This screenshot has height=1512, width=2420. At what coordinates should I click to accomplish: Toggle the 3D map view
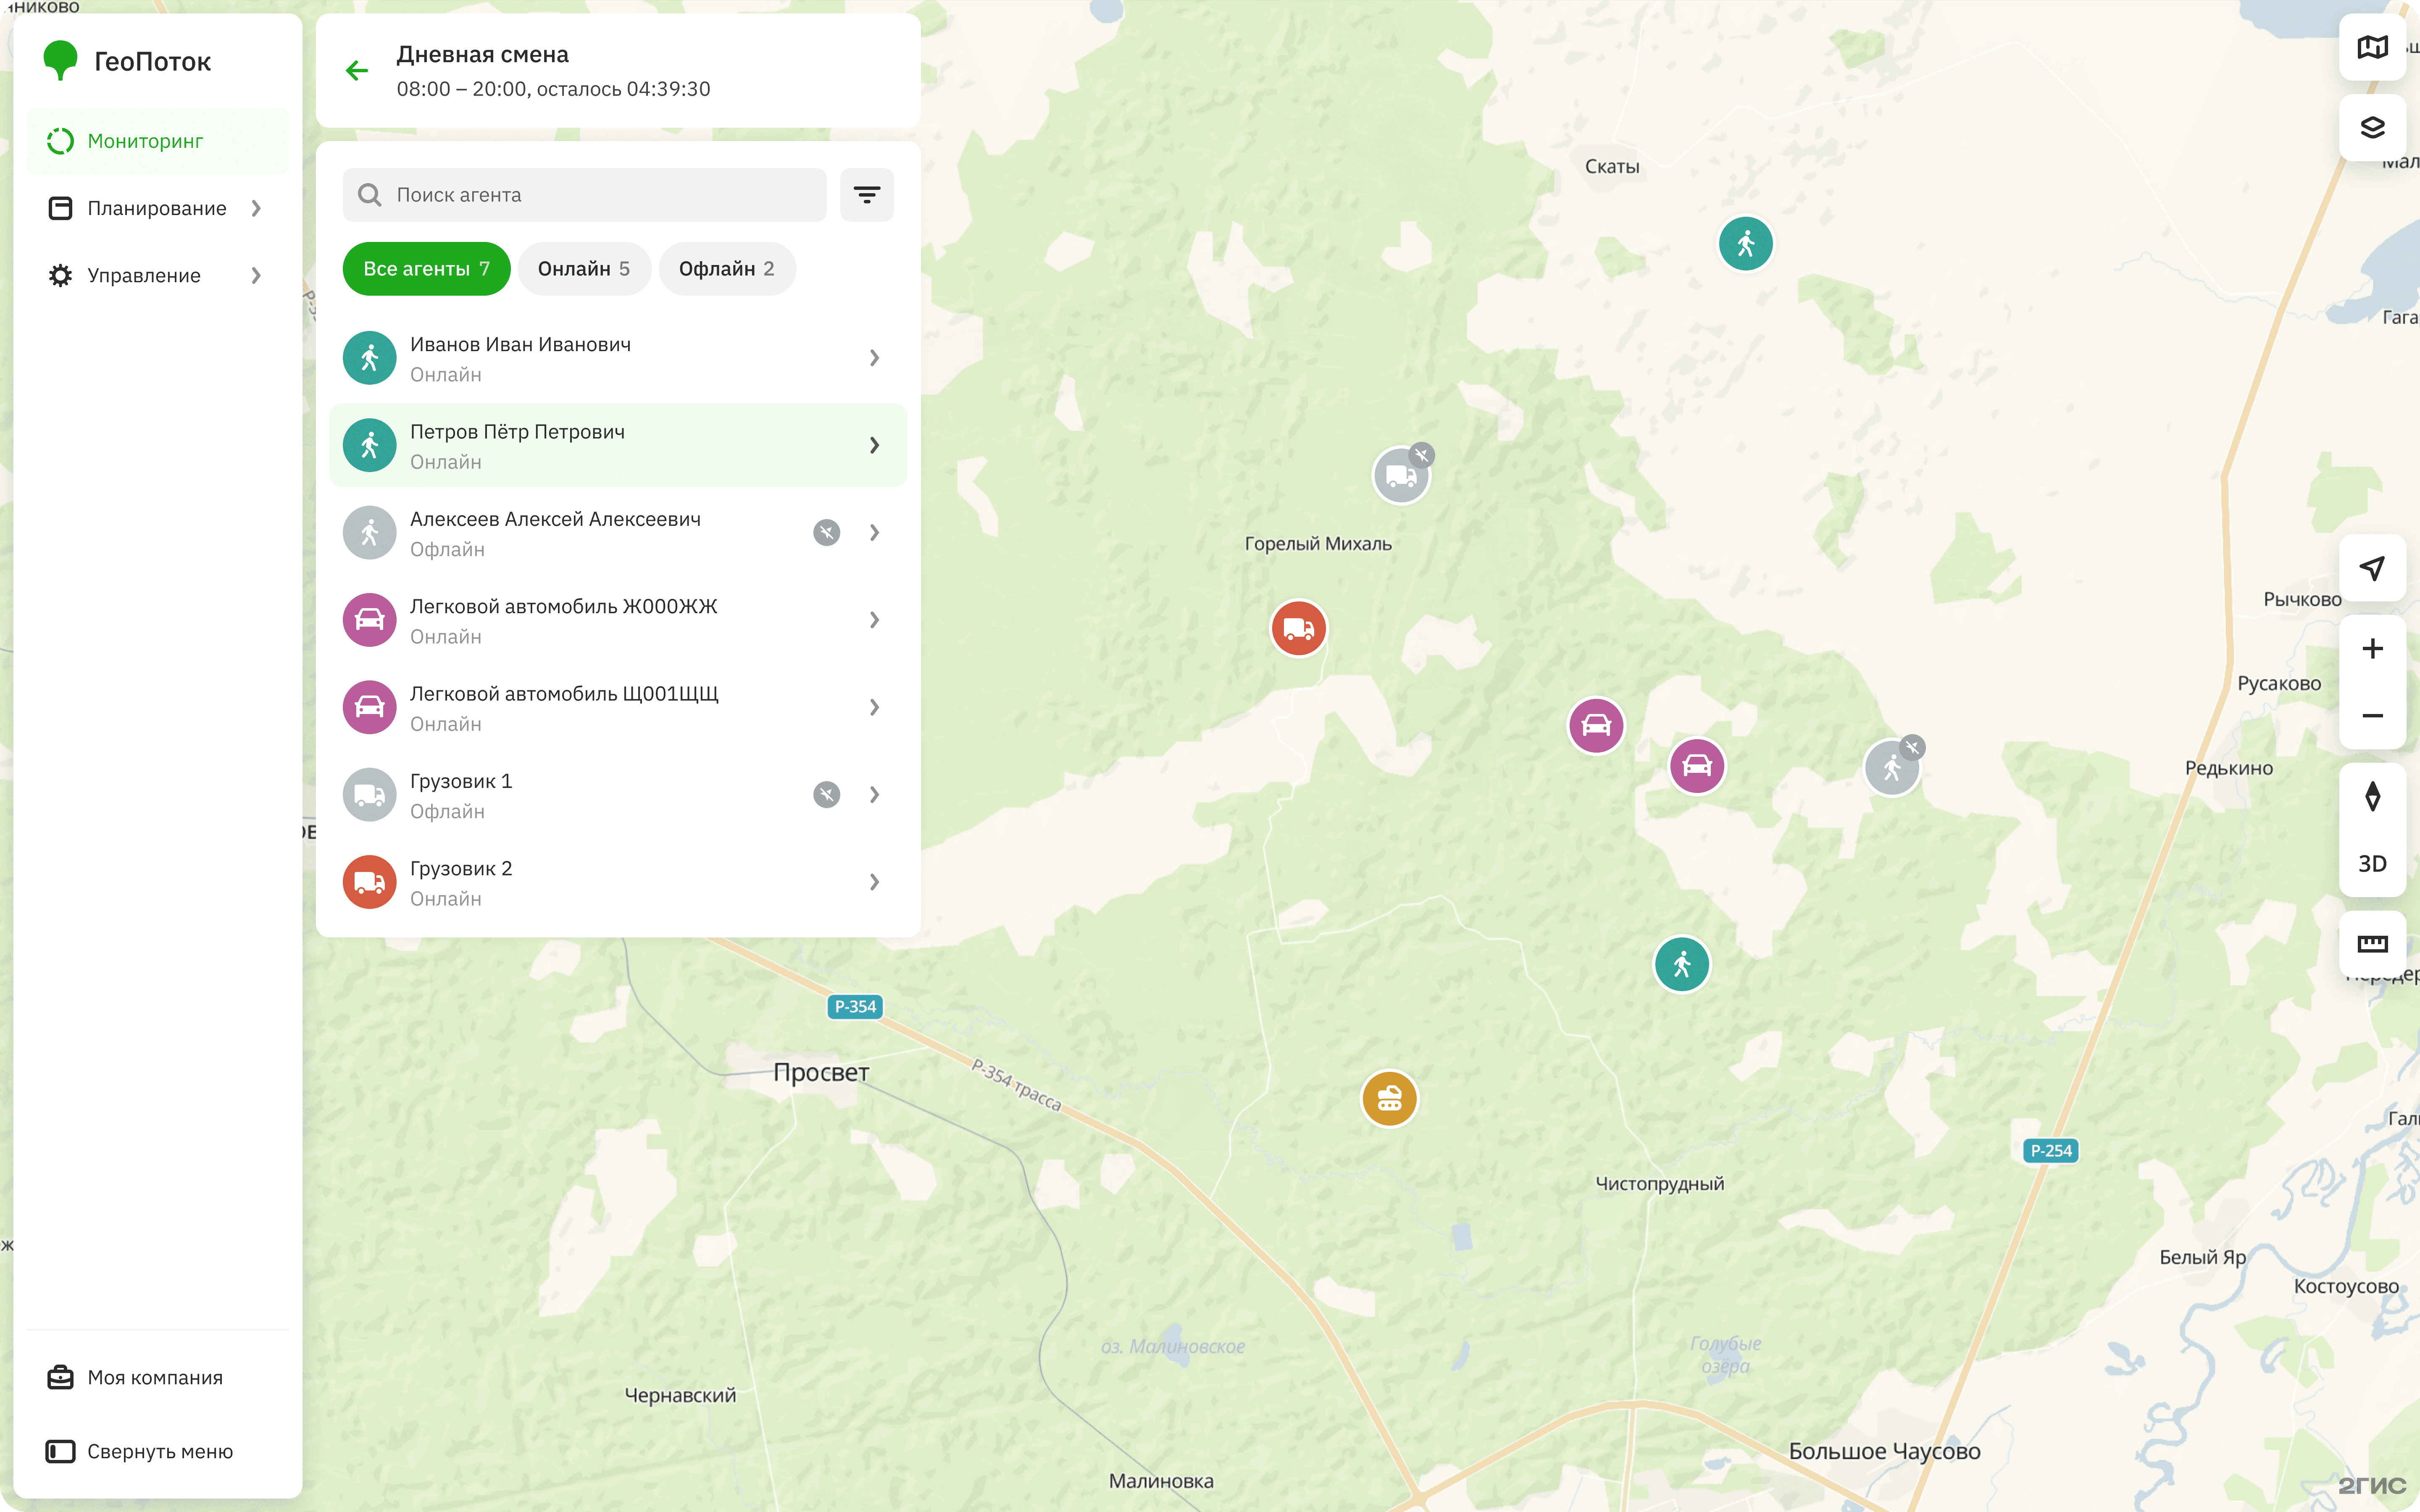2372,864
